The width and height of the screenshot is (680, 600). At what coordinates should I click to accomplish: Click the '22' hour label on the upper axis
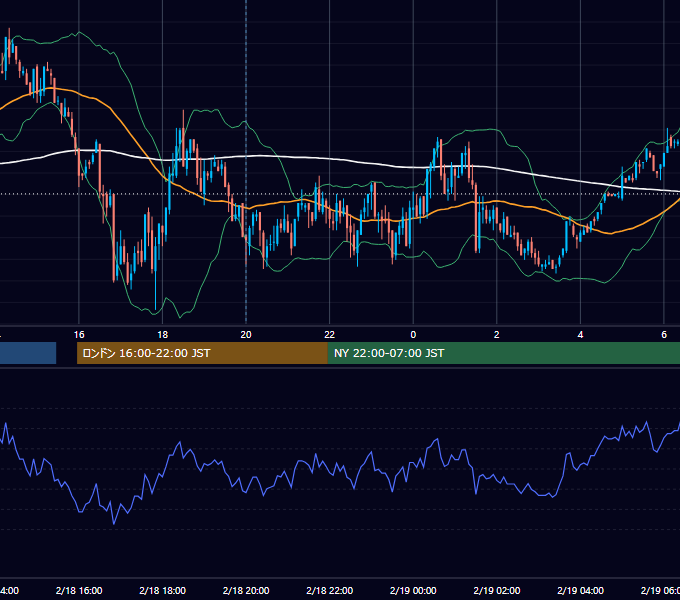(x=330, y=335)
